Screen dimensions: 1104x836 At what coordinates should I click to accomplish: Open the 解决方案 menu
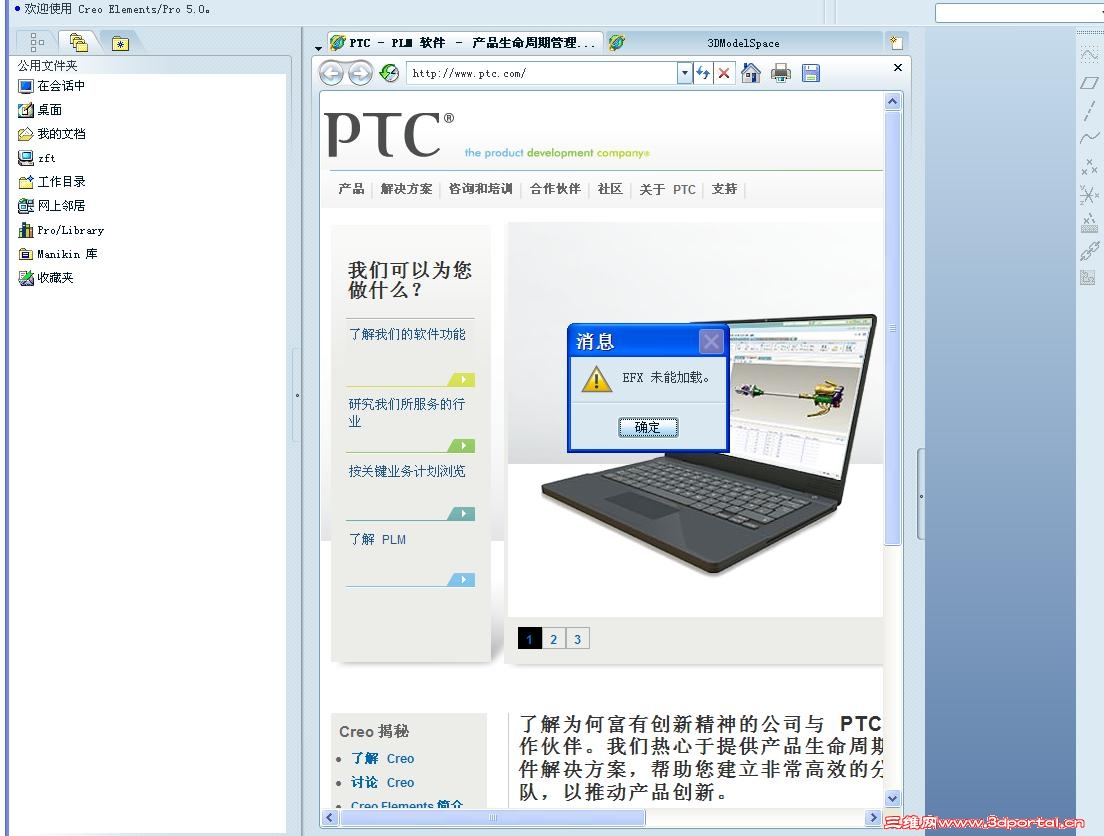[x=406, y=189]
